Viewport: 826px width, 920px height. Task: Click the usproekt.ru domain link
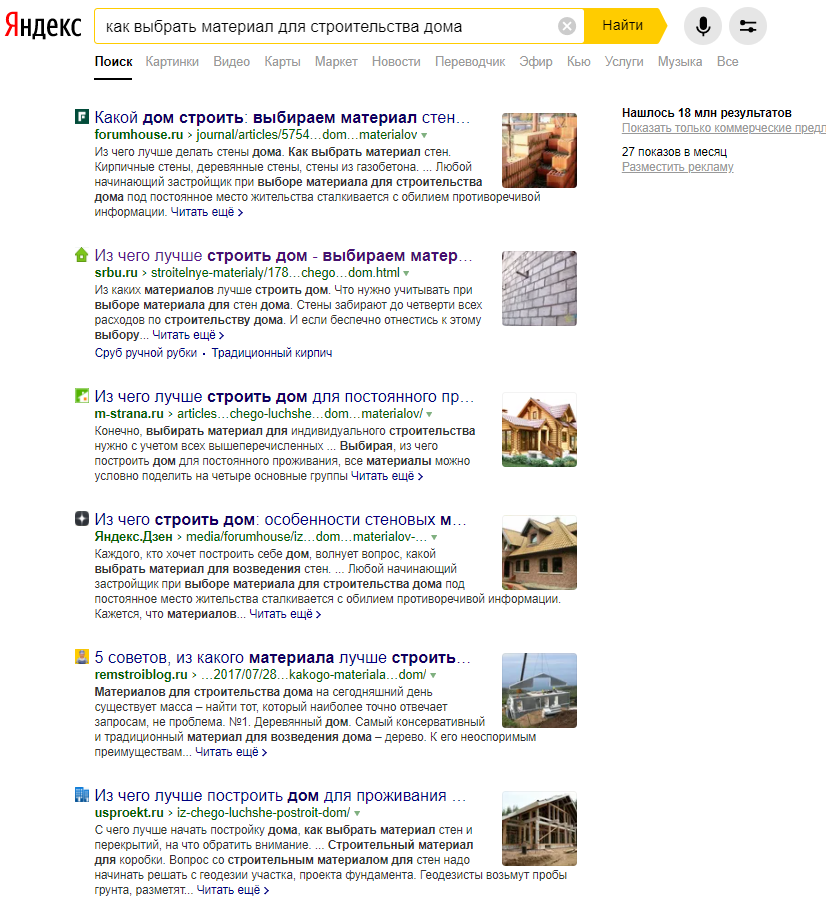[x=129, y=812]
